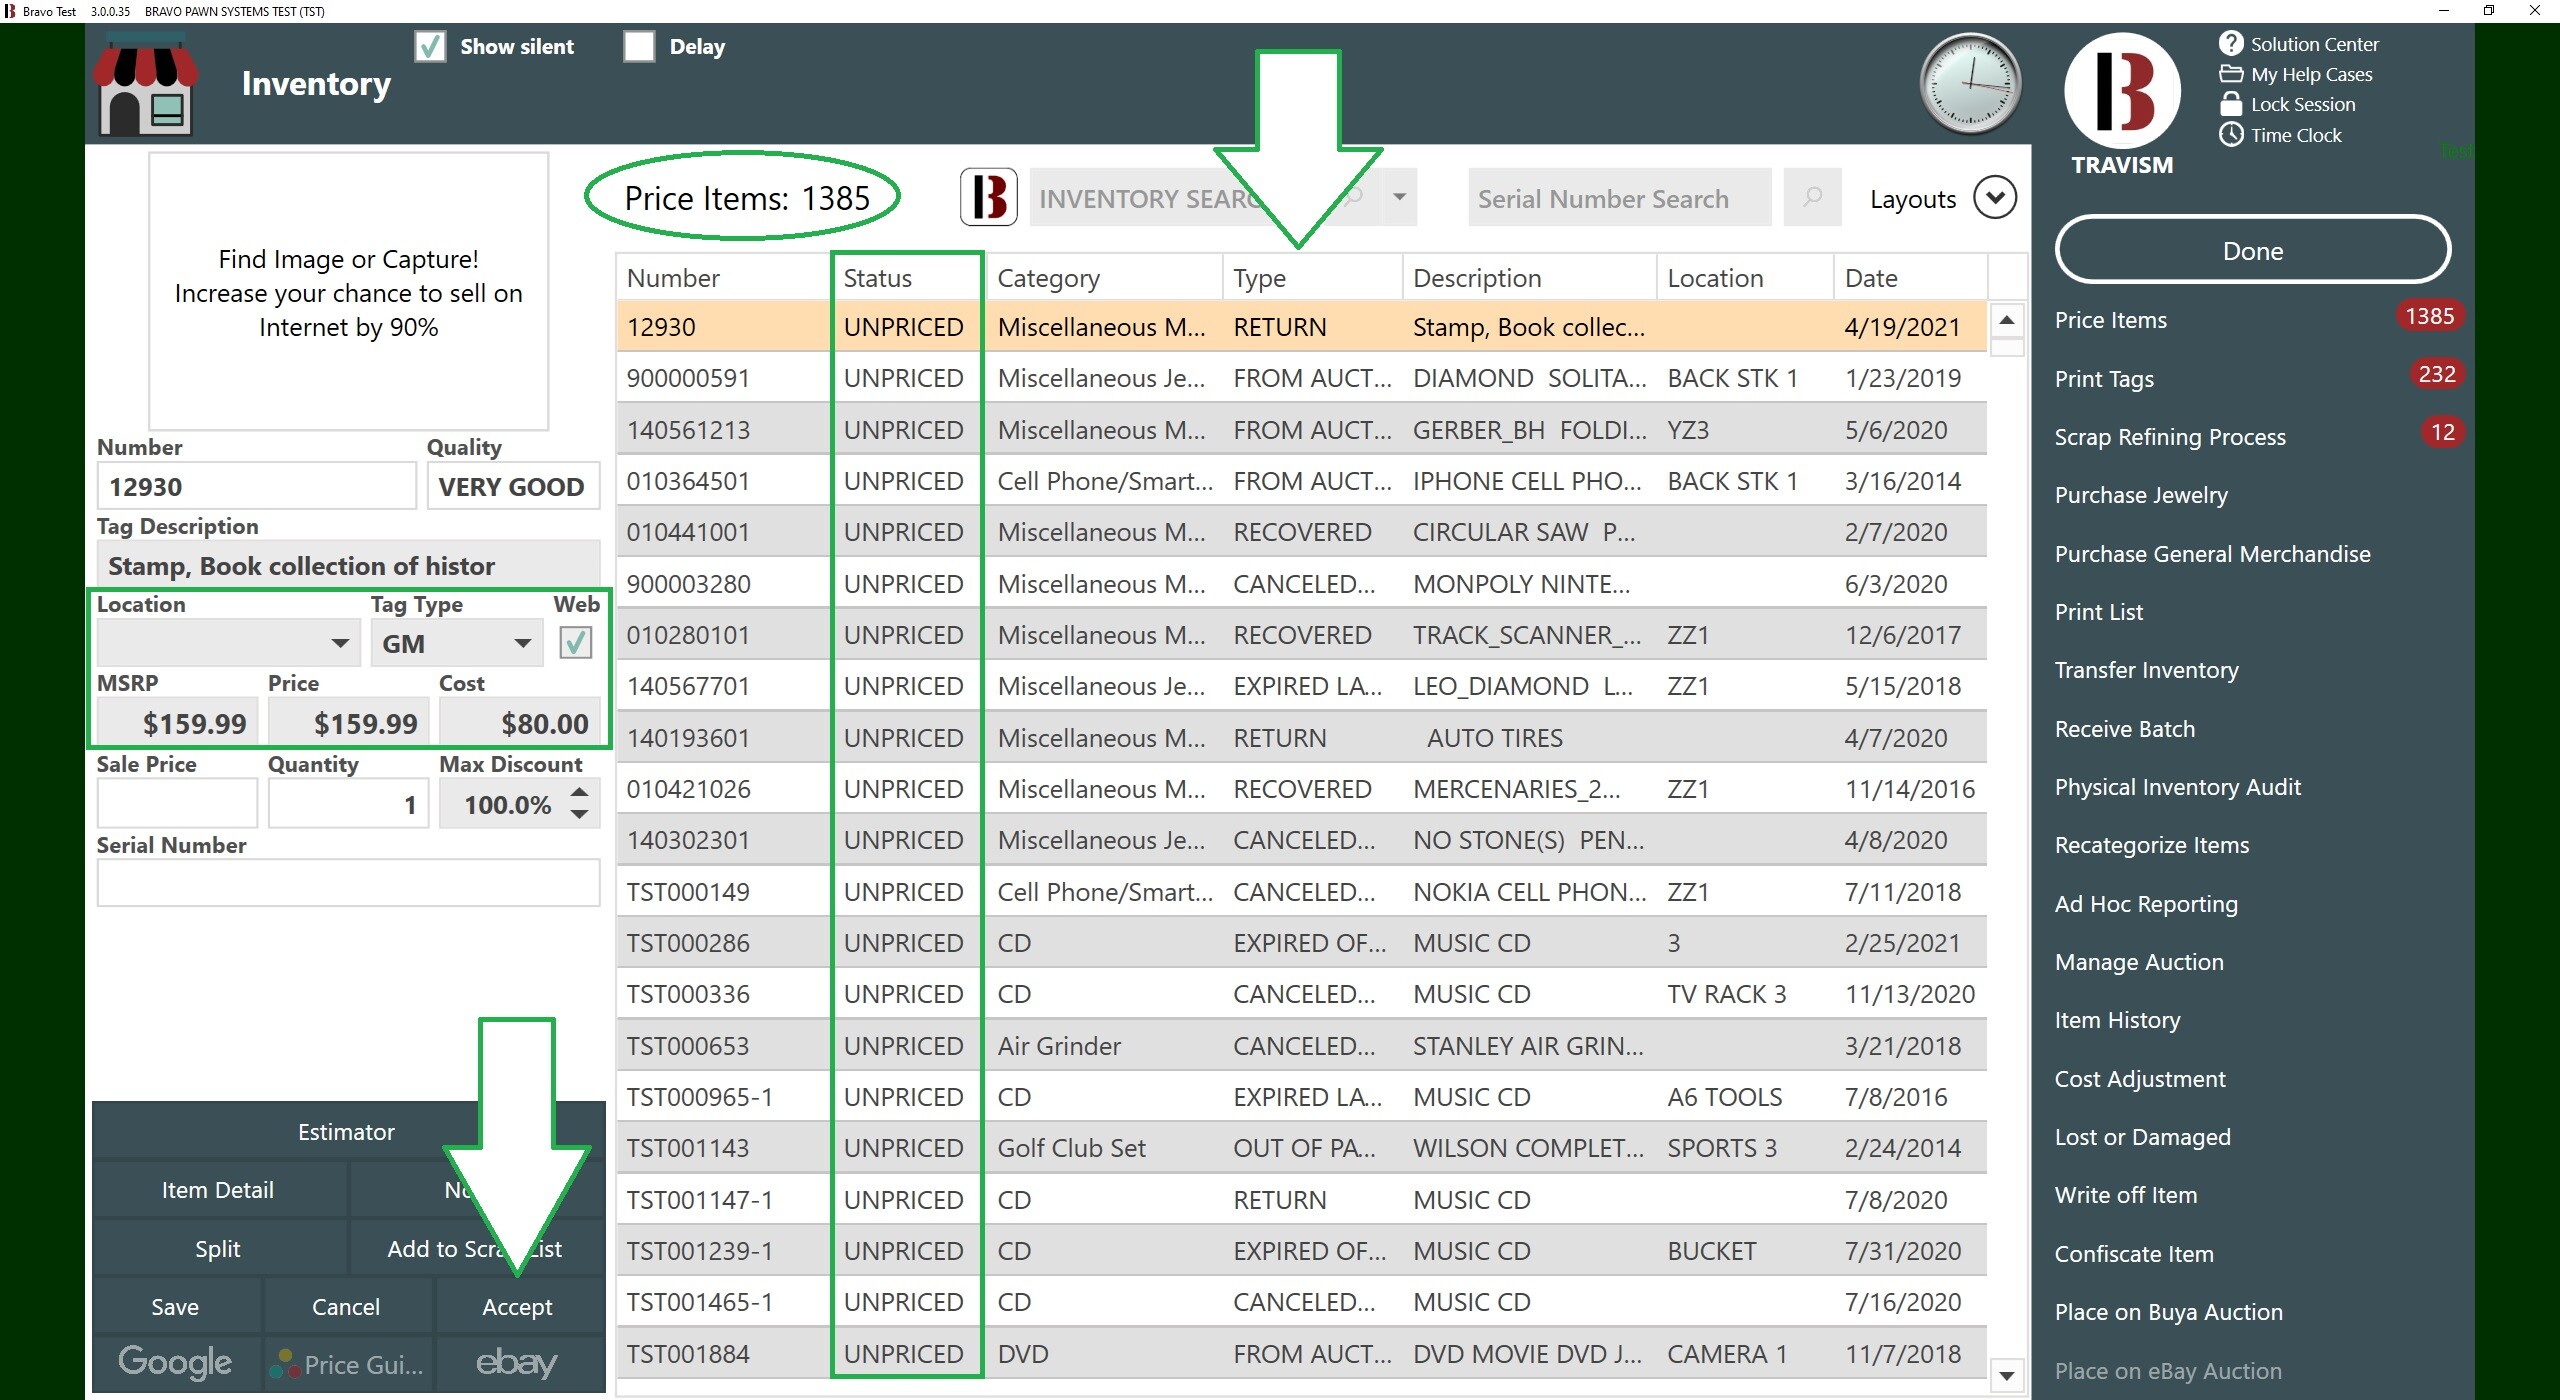Open My Help Cases
Viewport: 2560px width, 1400px height.
pyautogui.click(x=2296, y=74)
